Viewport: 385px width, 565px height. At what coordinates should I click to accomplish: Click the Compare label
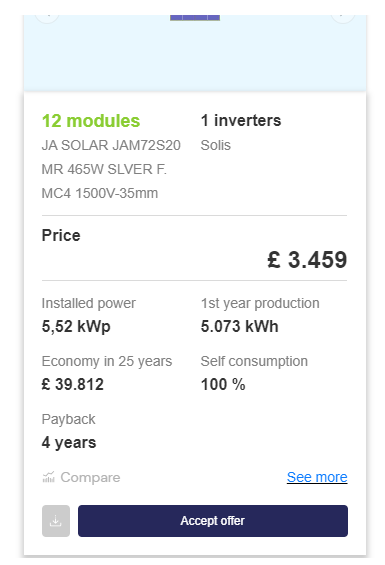coord(90,477)
